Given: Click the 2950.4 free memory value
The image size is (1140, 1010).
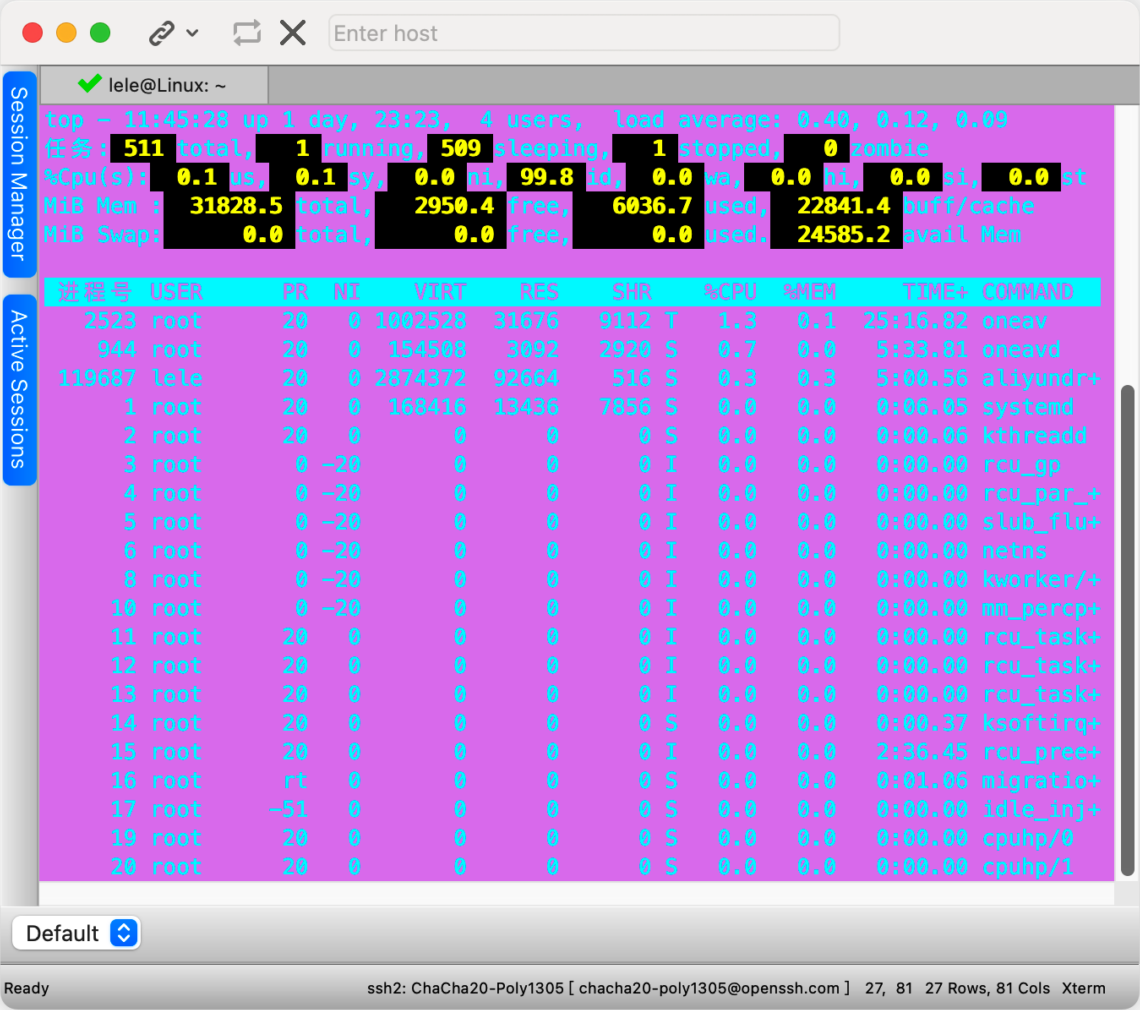Looking at the screenshot, I should 454,206.
